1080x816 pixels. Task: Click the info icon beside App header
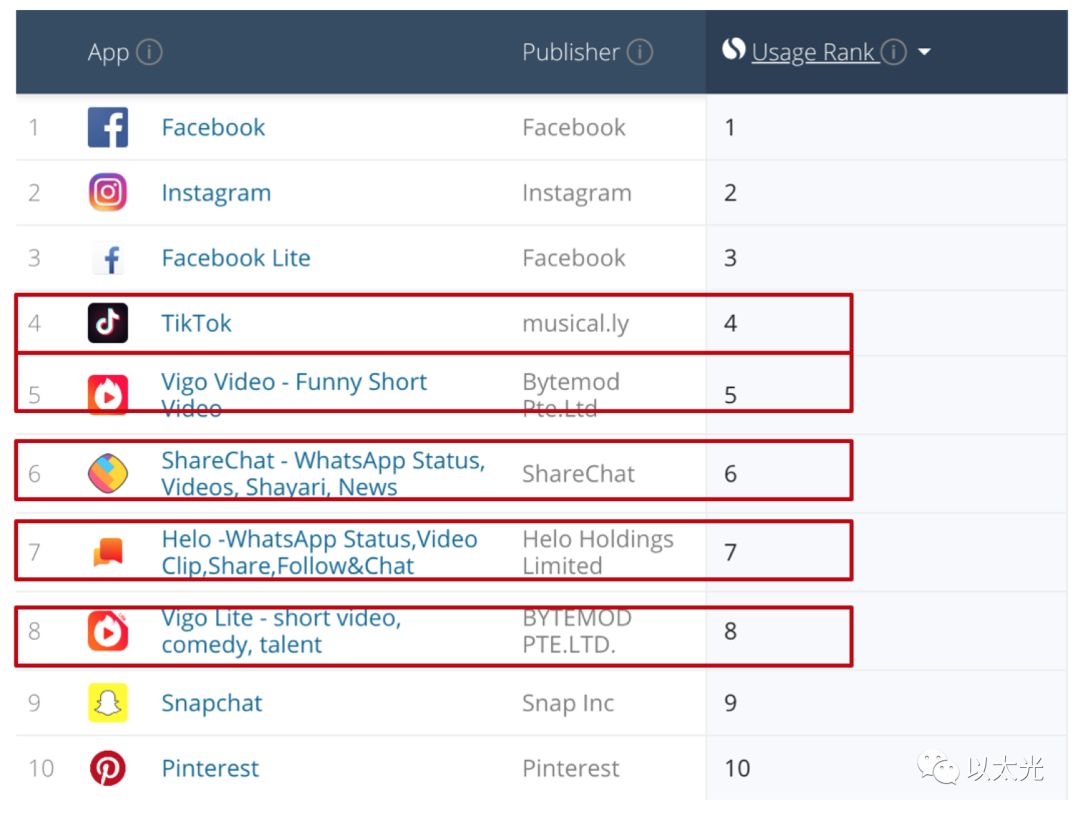(149, 52)
